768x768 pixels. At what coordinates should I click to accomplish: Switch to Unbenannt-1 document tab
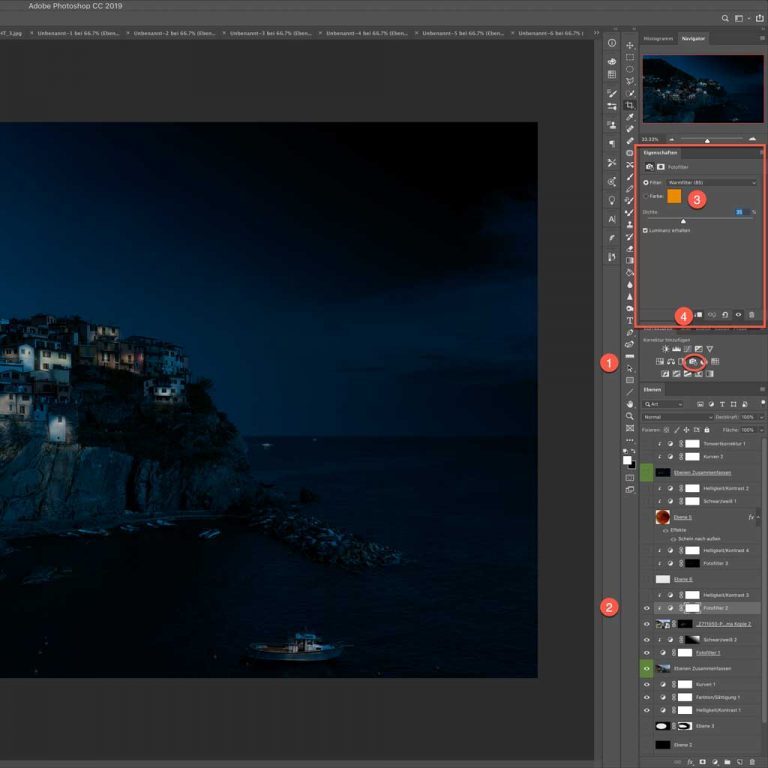click(78, 33)
